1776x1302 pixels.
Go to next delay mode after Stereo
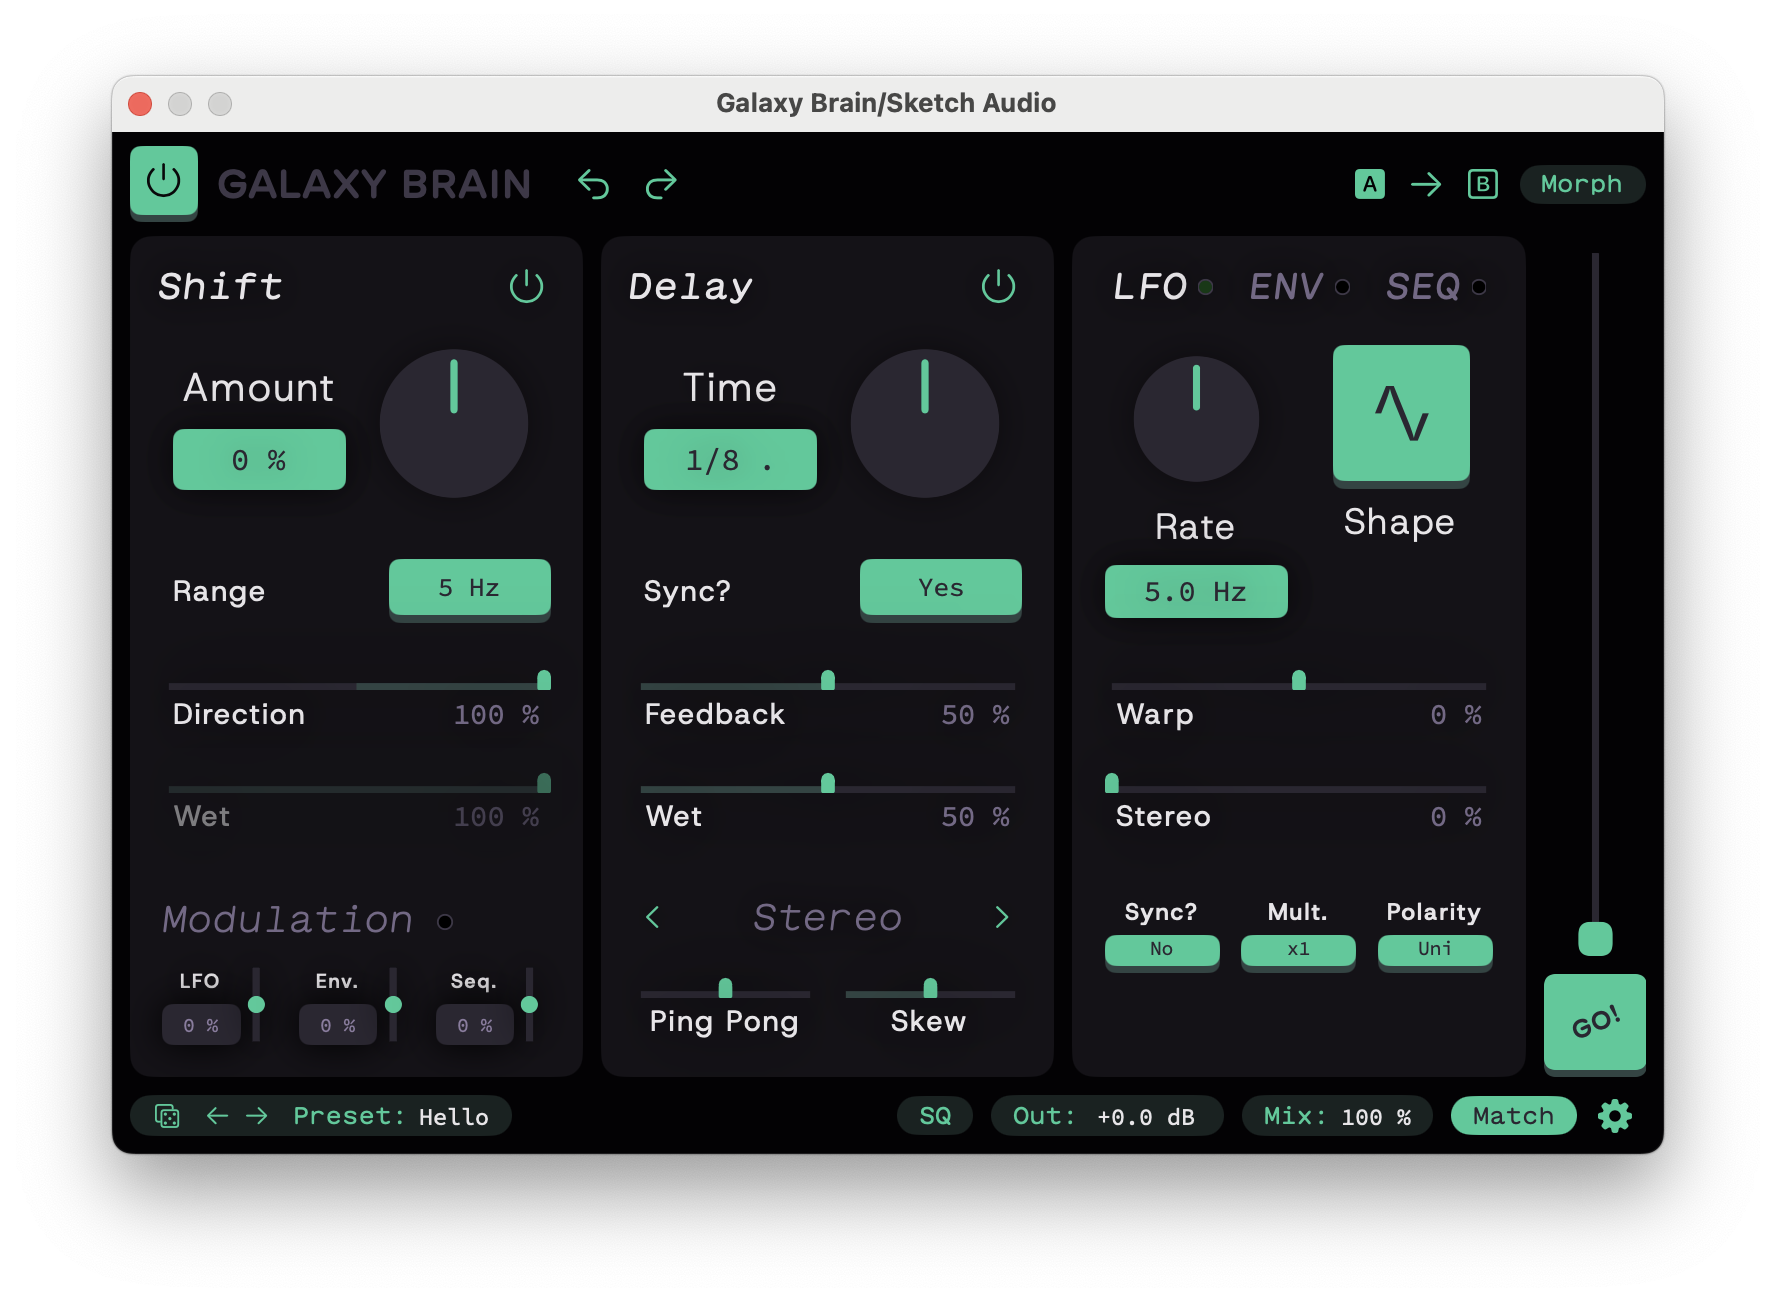coord(1001,917)
